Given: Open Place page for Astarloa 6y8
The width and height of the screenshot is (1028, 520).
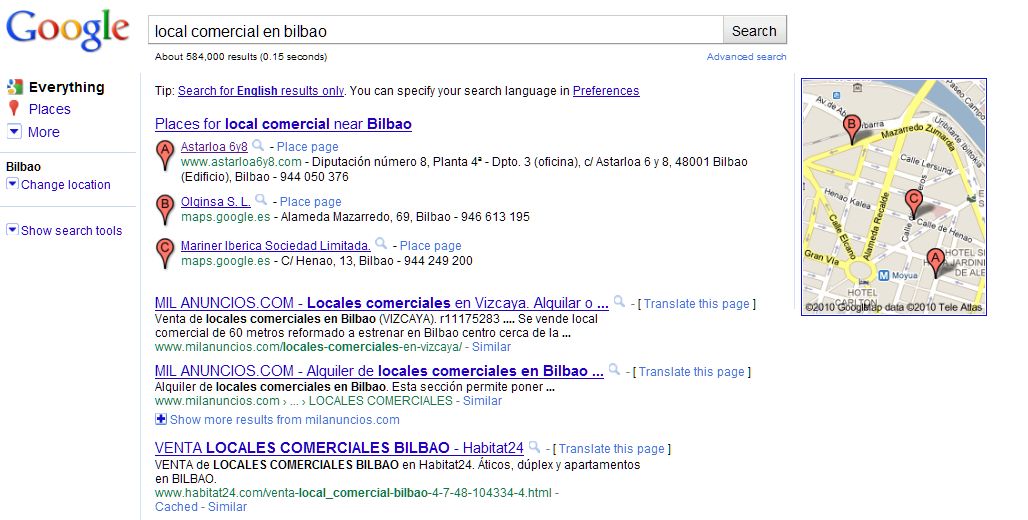Looking at the screenshot, I should click(x=307, y=147).
